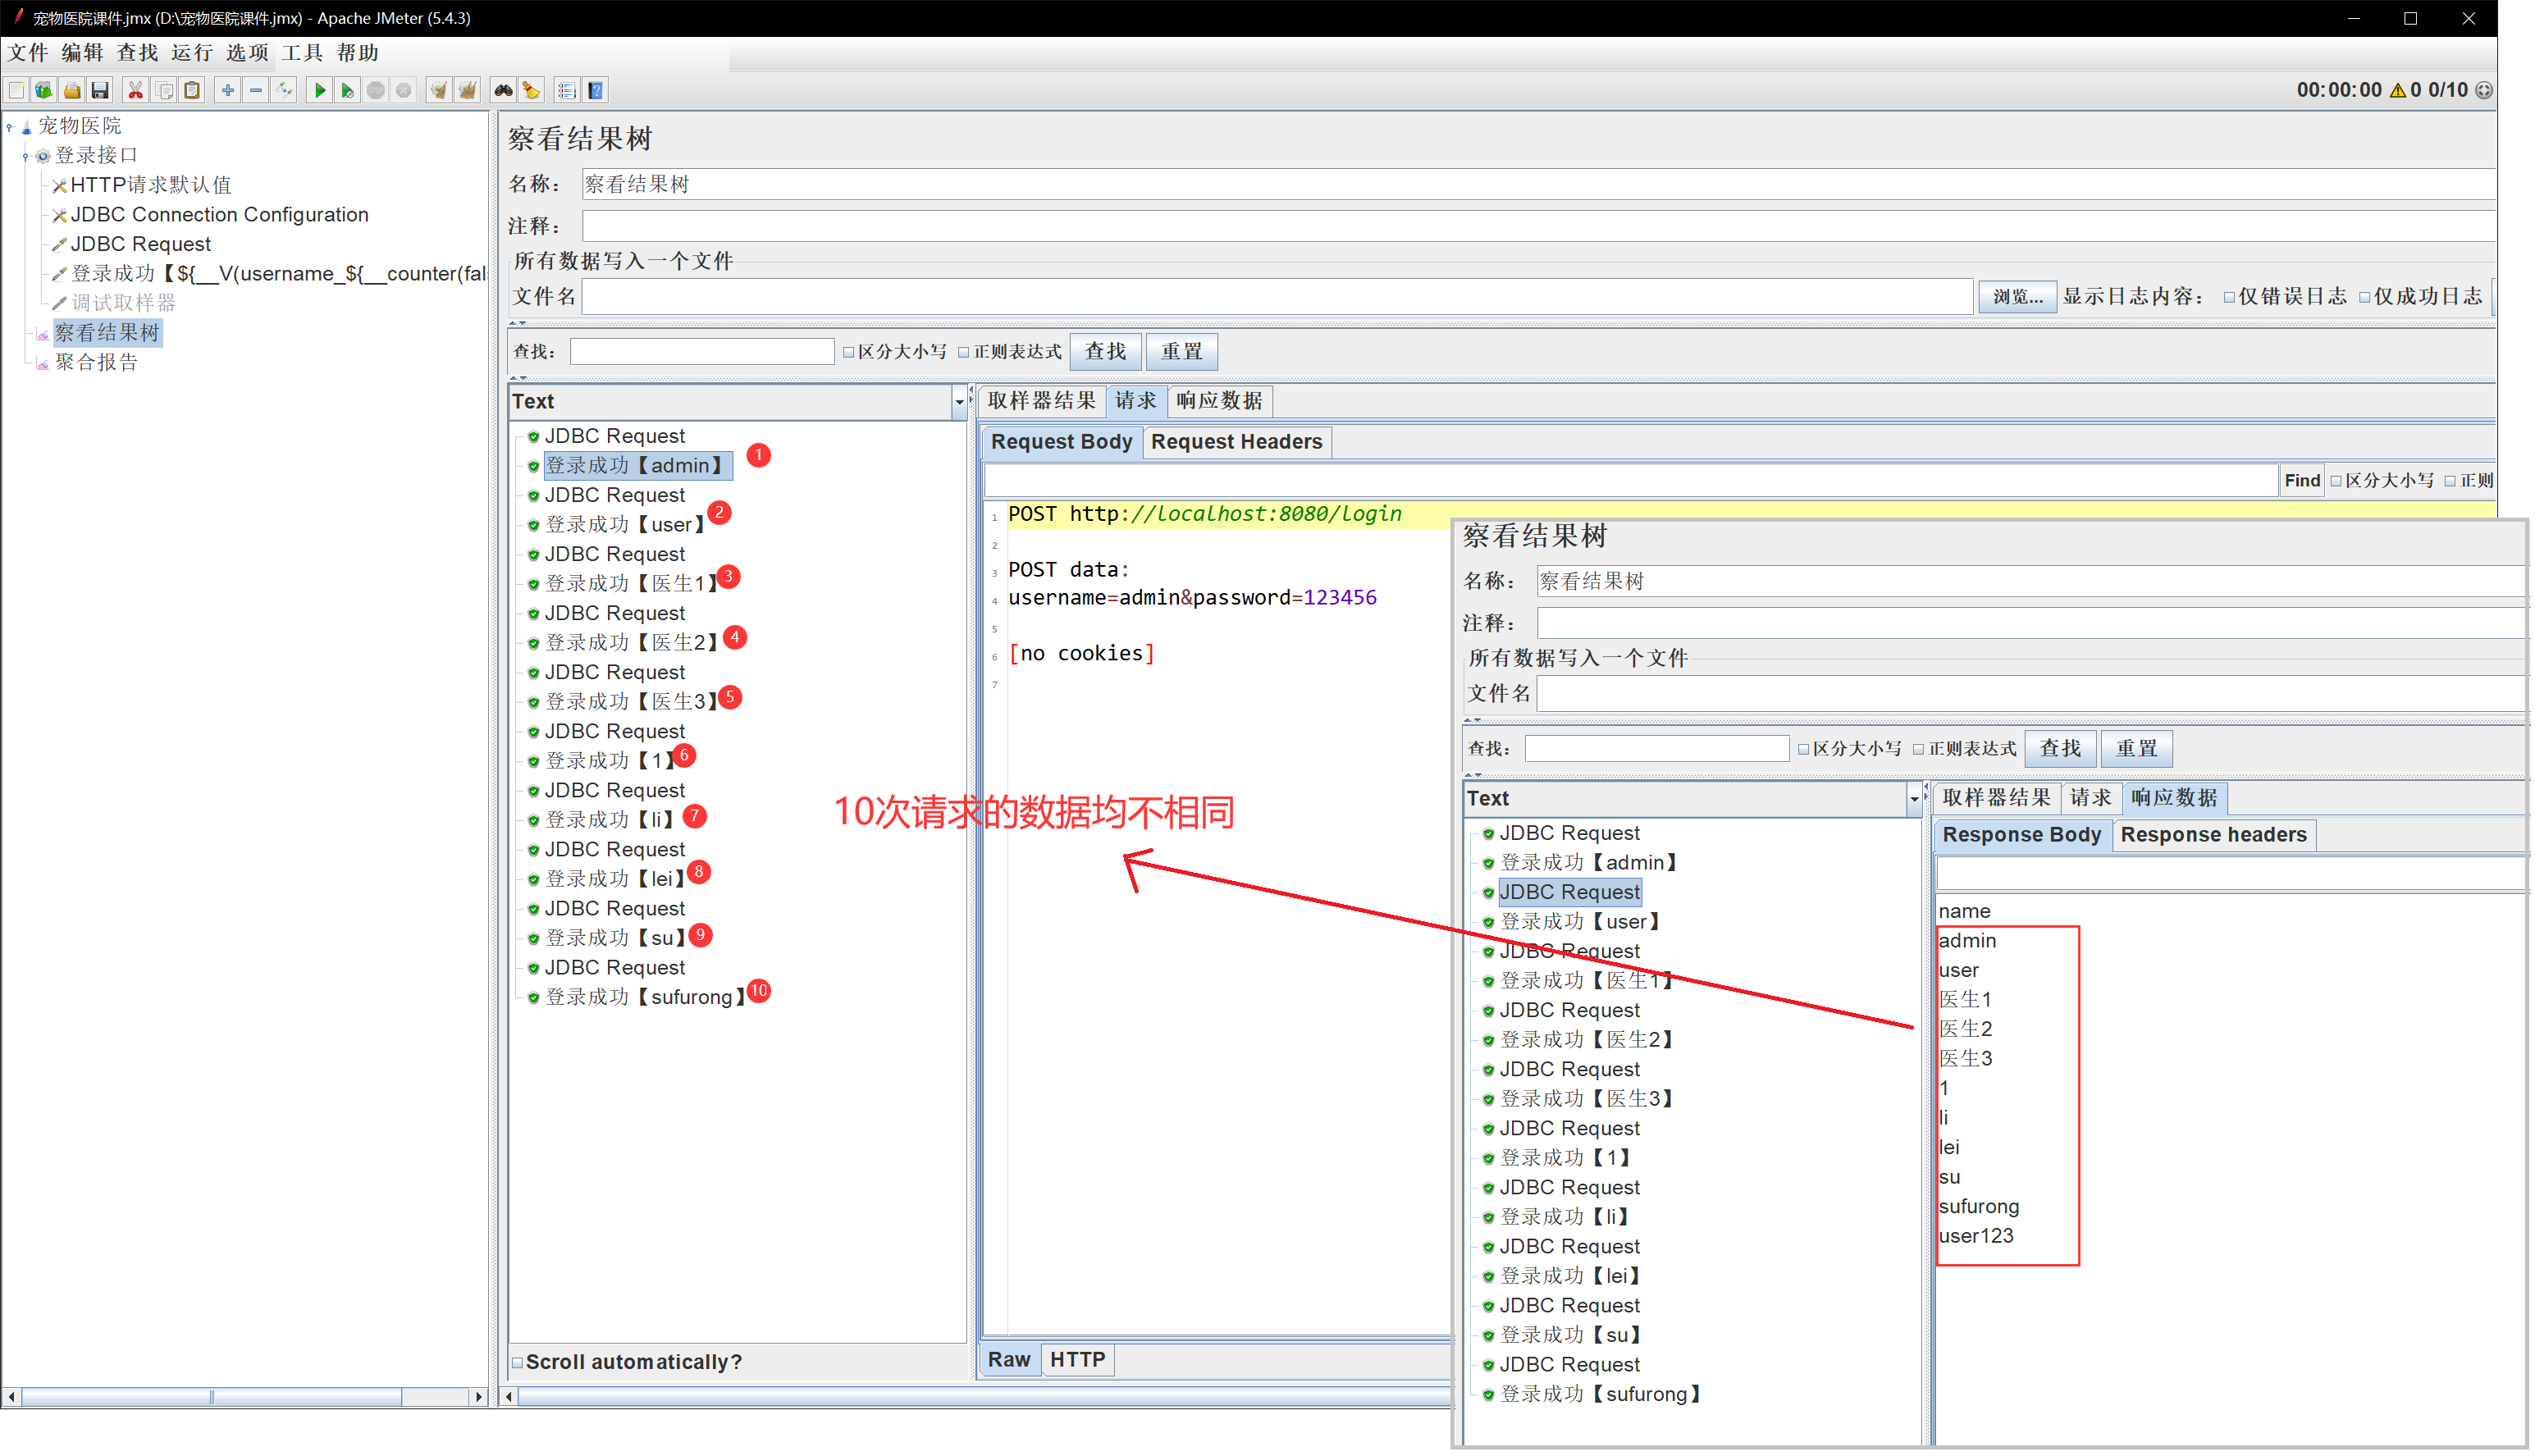
Task: Click the Clear All double broom icon
Action: pyautogui.click(x=467, y=91)
